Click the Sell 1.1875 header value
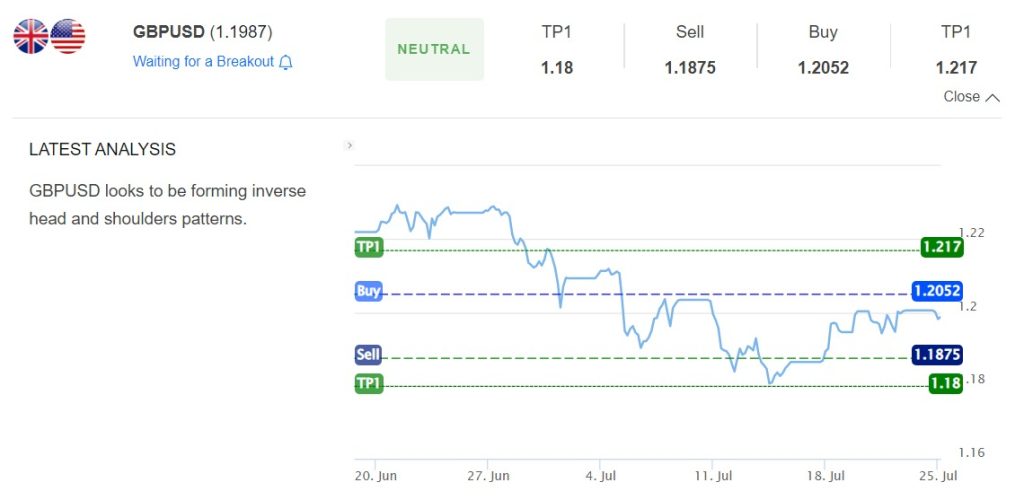The height and width of the screenshot is (500, 1024). [690, 67]
